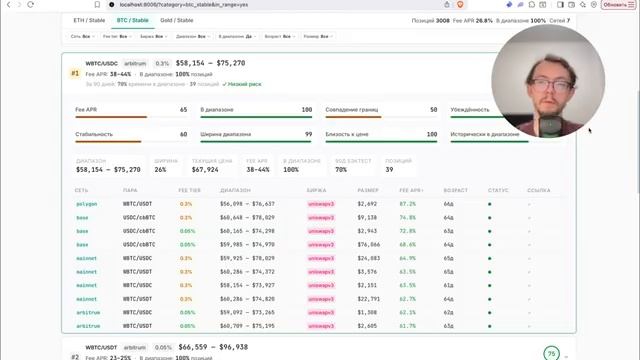Click the polygon network link
Screen dimensions: 640x360
pyautogui.click(x=87, y=204)
